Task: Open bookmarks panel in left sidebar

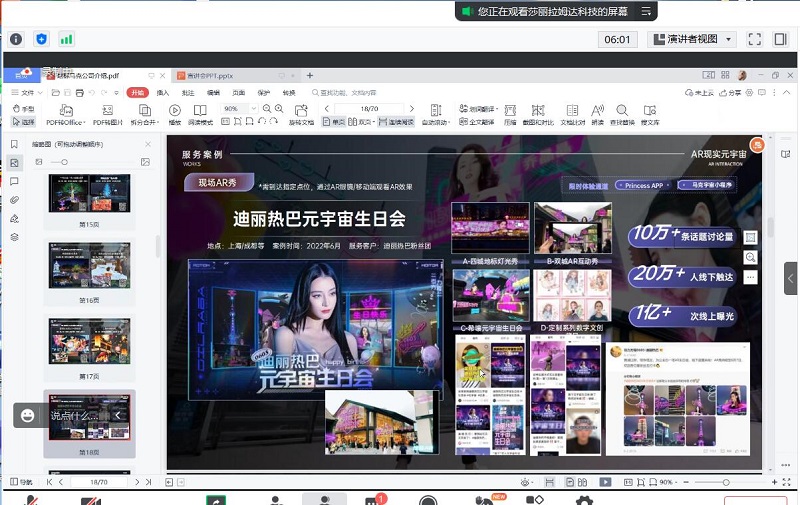Action: (14, 144)
